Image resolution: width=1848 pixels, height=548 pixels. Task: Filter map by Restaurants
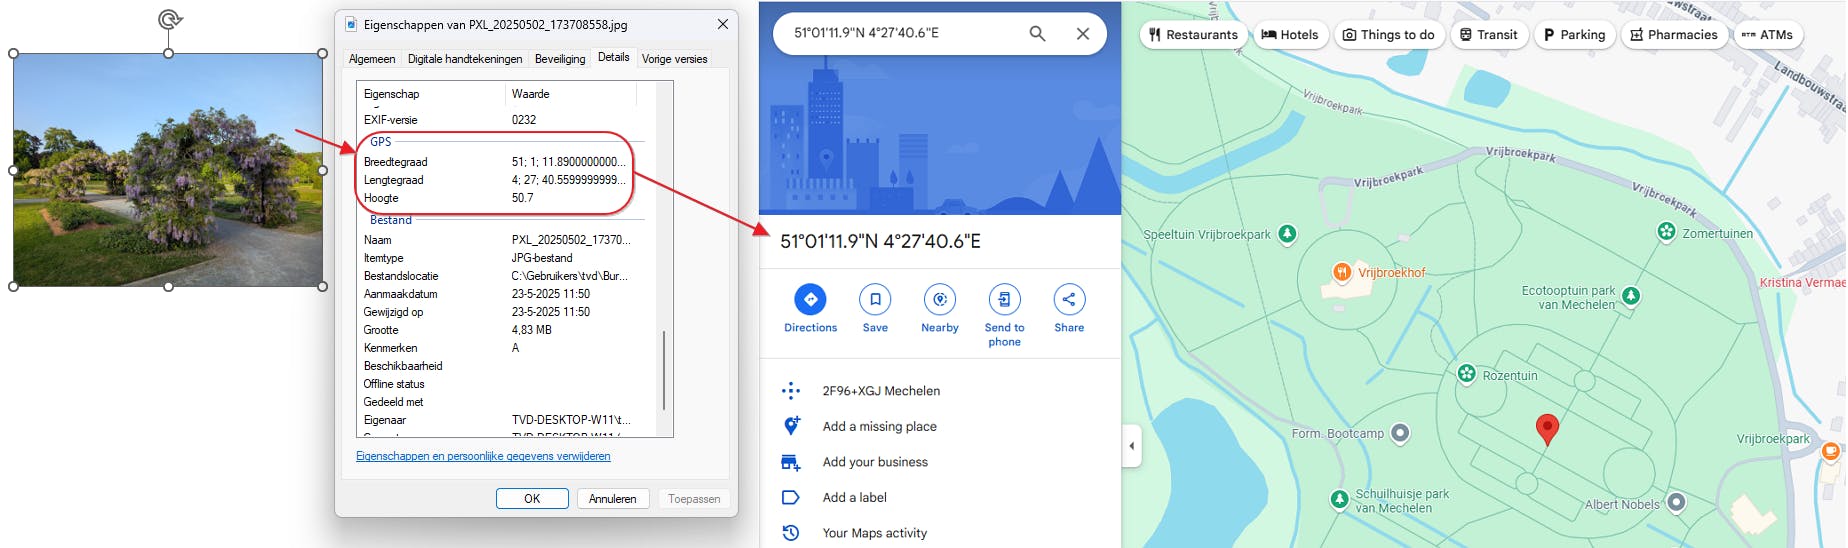pos(1193,34)
